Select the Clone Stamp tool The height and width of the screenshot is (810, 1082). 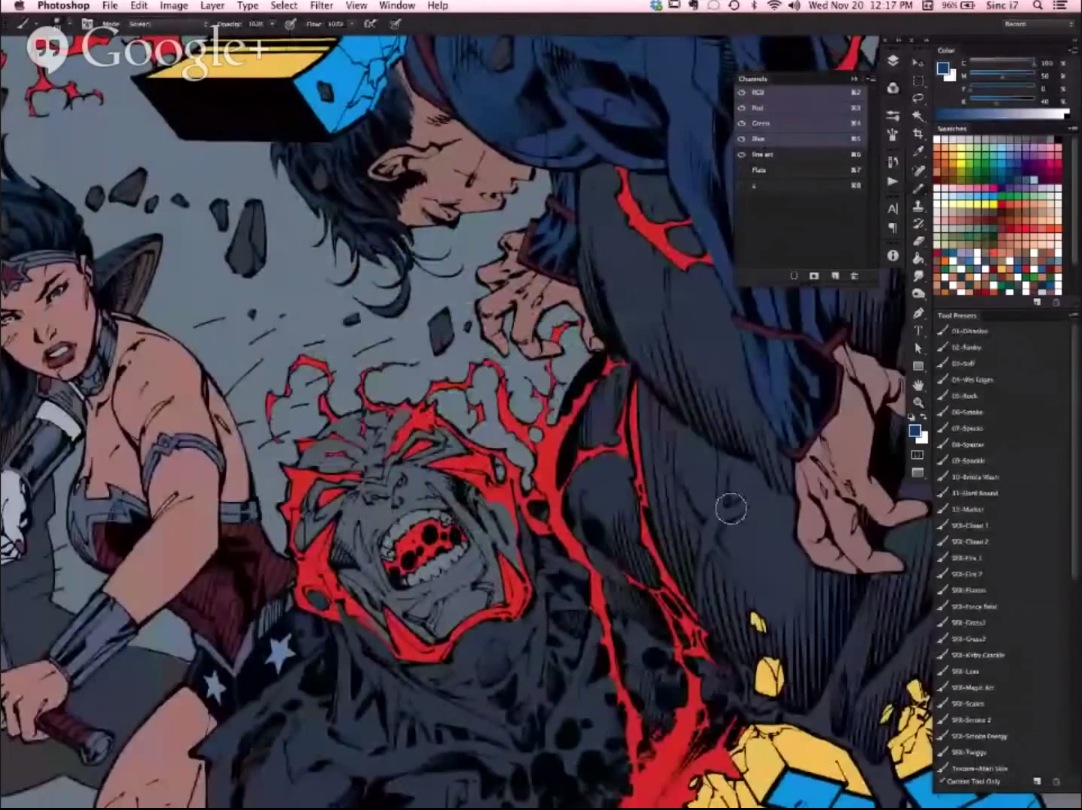point(918,206)
